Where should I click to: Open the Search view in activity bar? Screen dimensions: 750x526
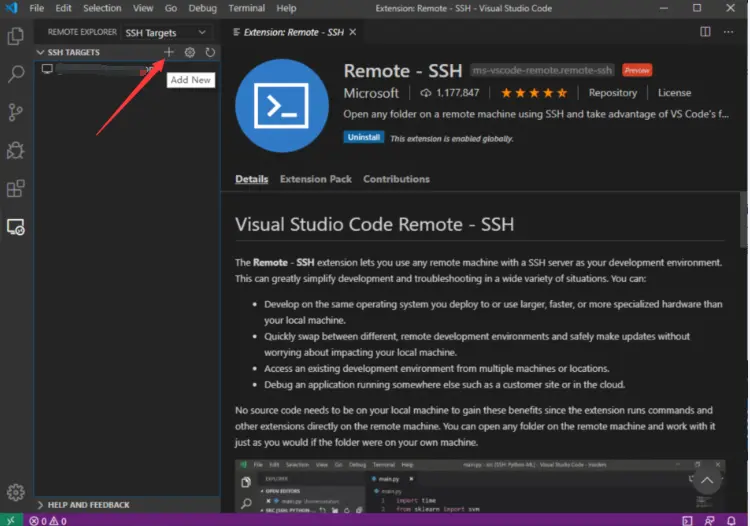point(16,74)
